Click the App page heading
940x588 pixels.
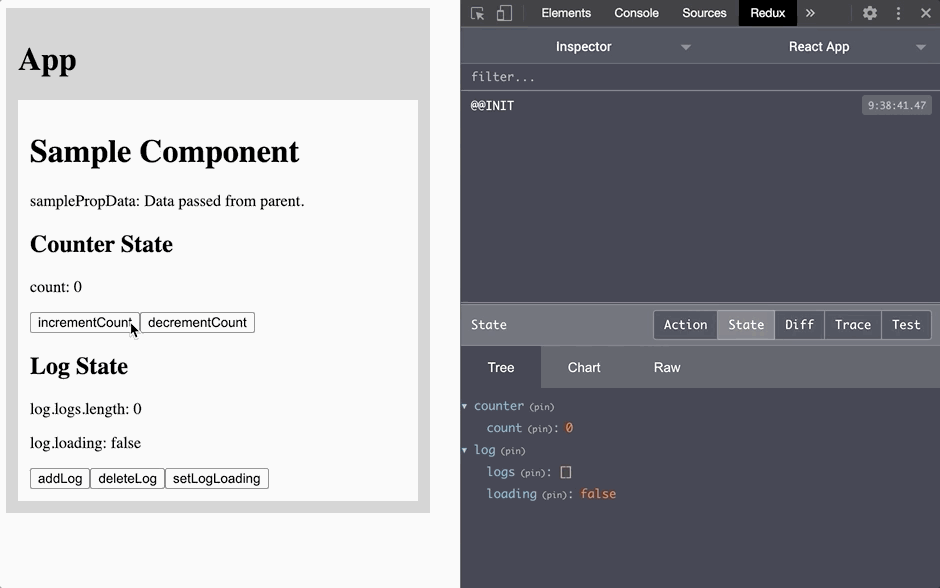tap(47, 60)
